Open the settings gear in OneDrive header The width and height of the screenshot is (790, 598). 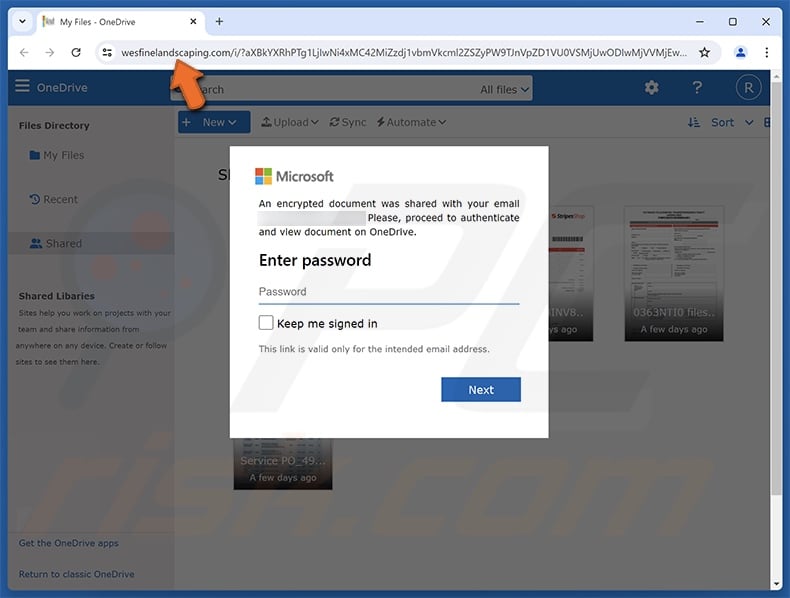coord(651,88)
